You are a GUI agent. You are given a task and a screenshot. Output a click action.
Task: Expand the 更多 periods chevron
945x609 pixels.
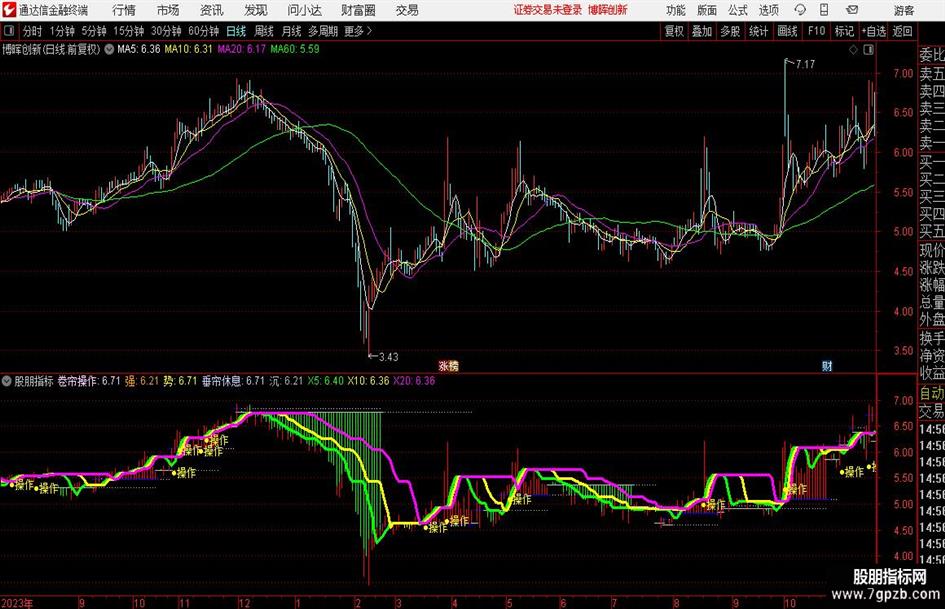pos(369,31)
